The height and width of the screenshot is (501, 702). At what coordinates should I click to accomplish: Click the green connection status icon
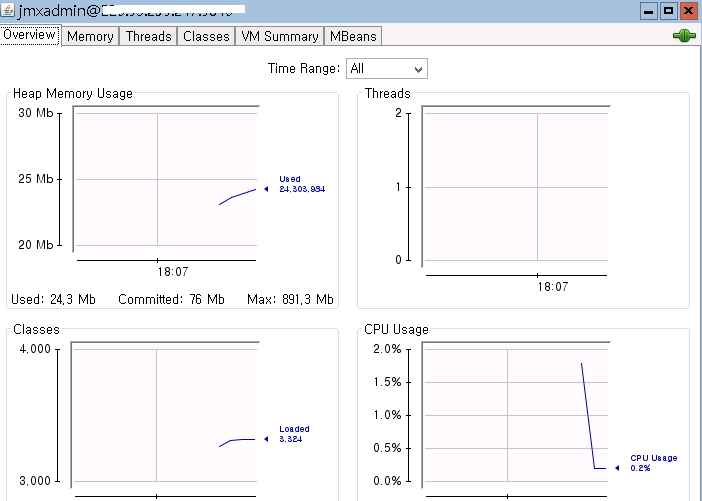684,36
